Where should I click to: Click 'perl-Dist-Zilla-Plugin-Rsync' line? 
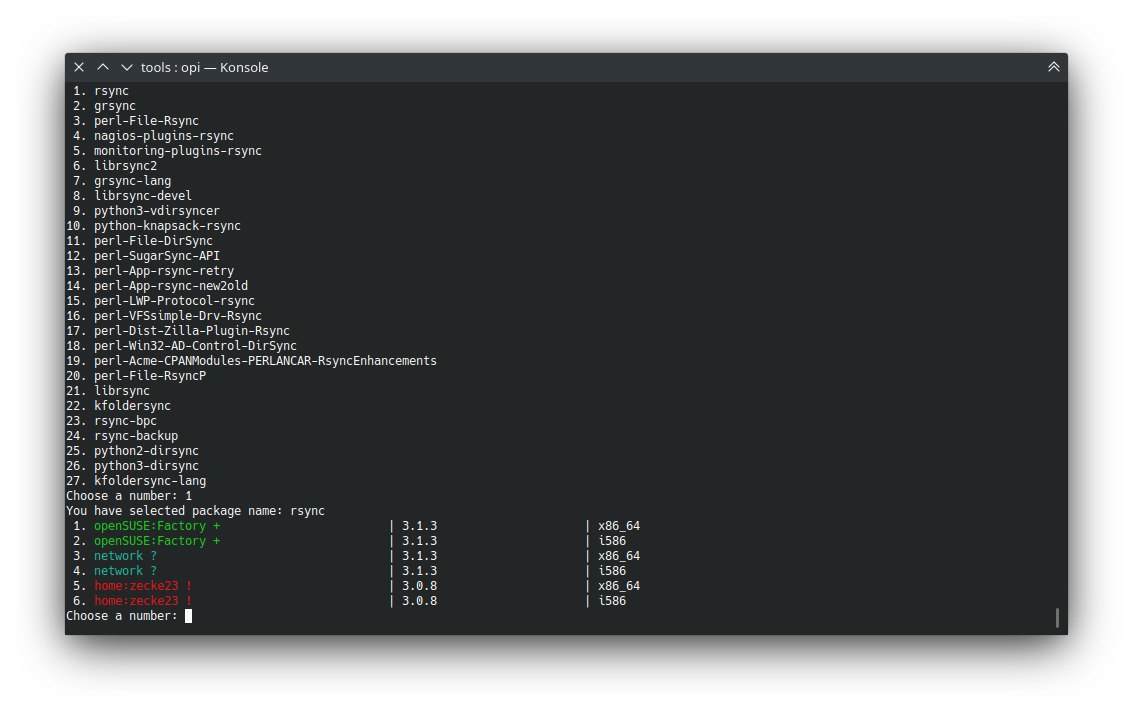click(192, 331)
